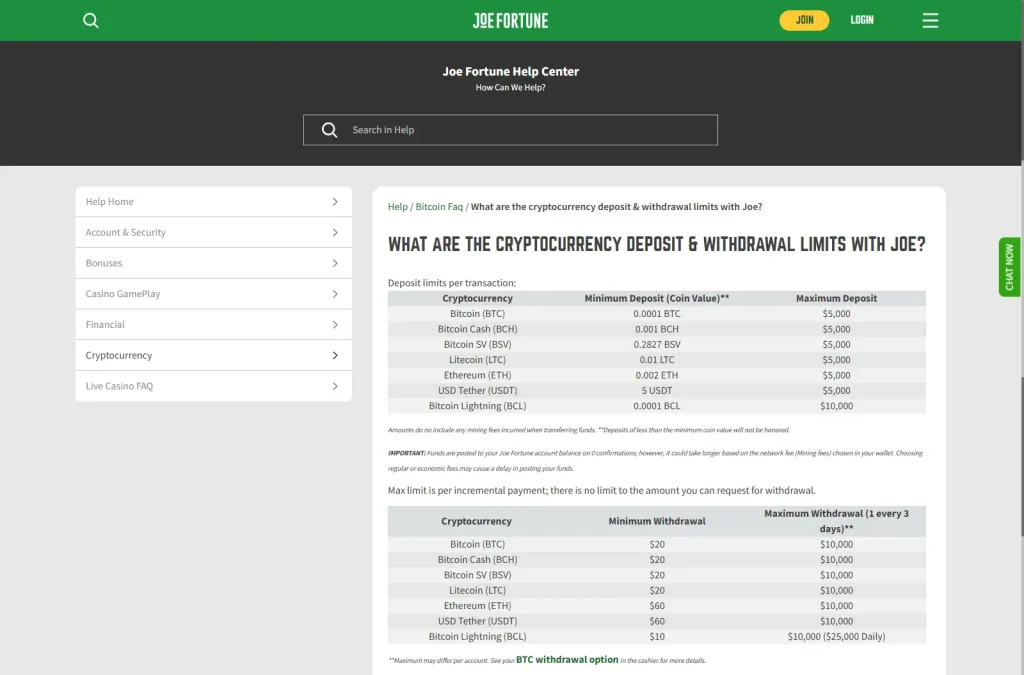Click chevron next to Cryptocurrency

(335, 355)
